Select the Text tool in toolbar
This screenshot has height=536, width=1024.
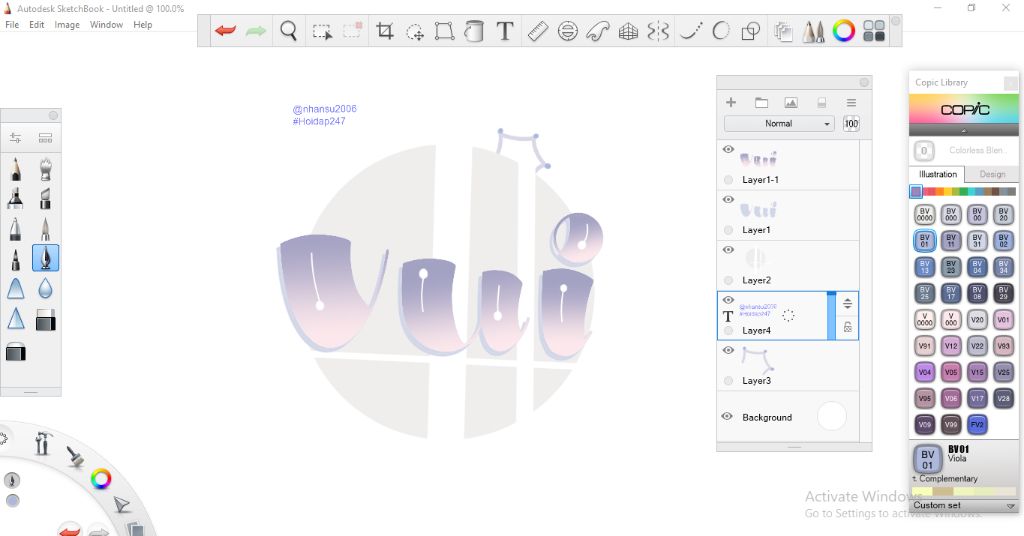click(504, 31)
